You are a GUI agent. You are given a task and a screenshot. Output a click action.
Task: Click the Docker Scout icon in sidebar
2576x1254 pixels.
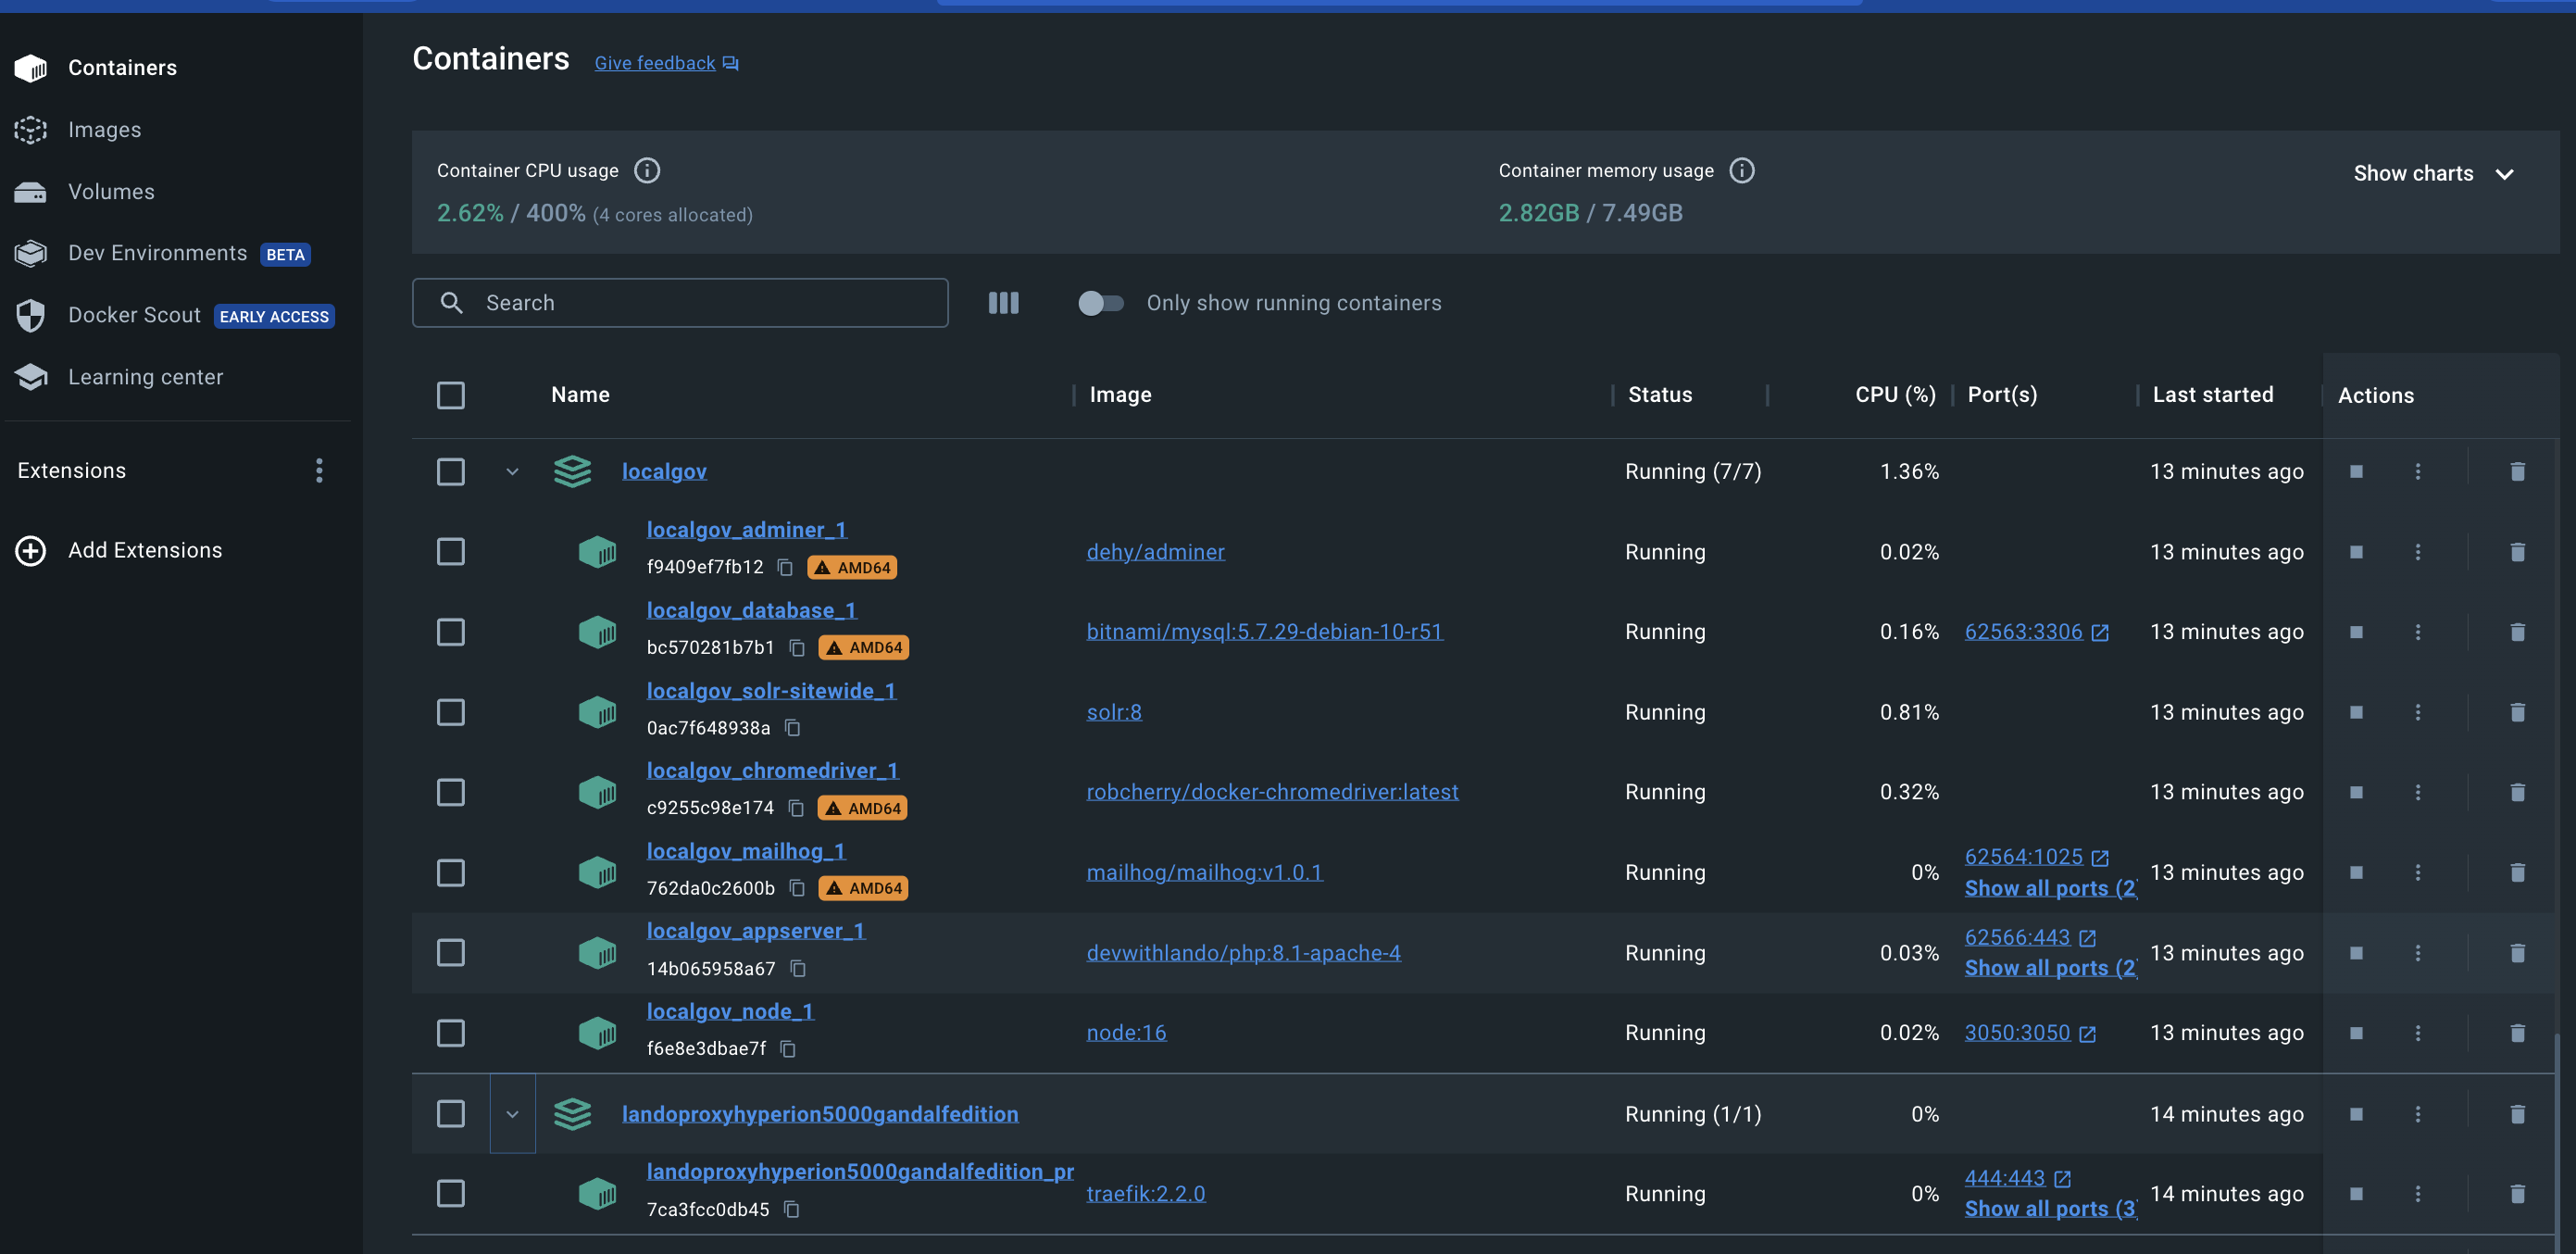point(31,316)
